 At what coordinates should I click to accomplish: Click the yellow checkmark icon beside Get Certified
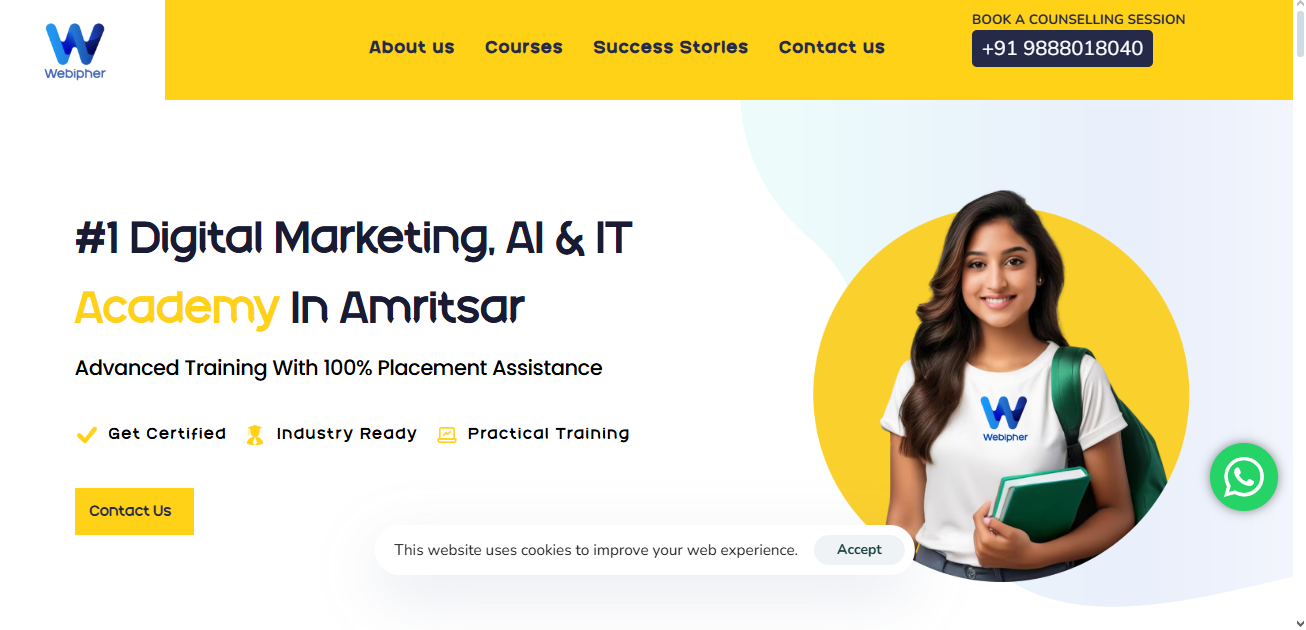[x=86, y=435]
